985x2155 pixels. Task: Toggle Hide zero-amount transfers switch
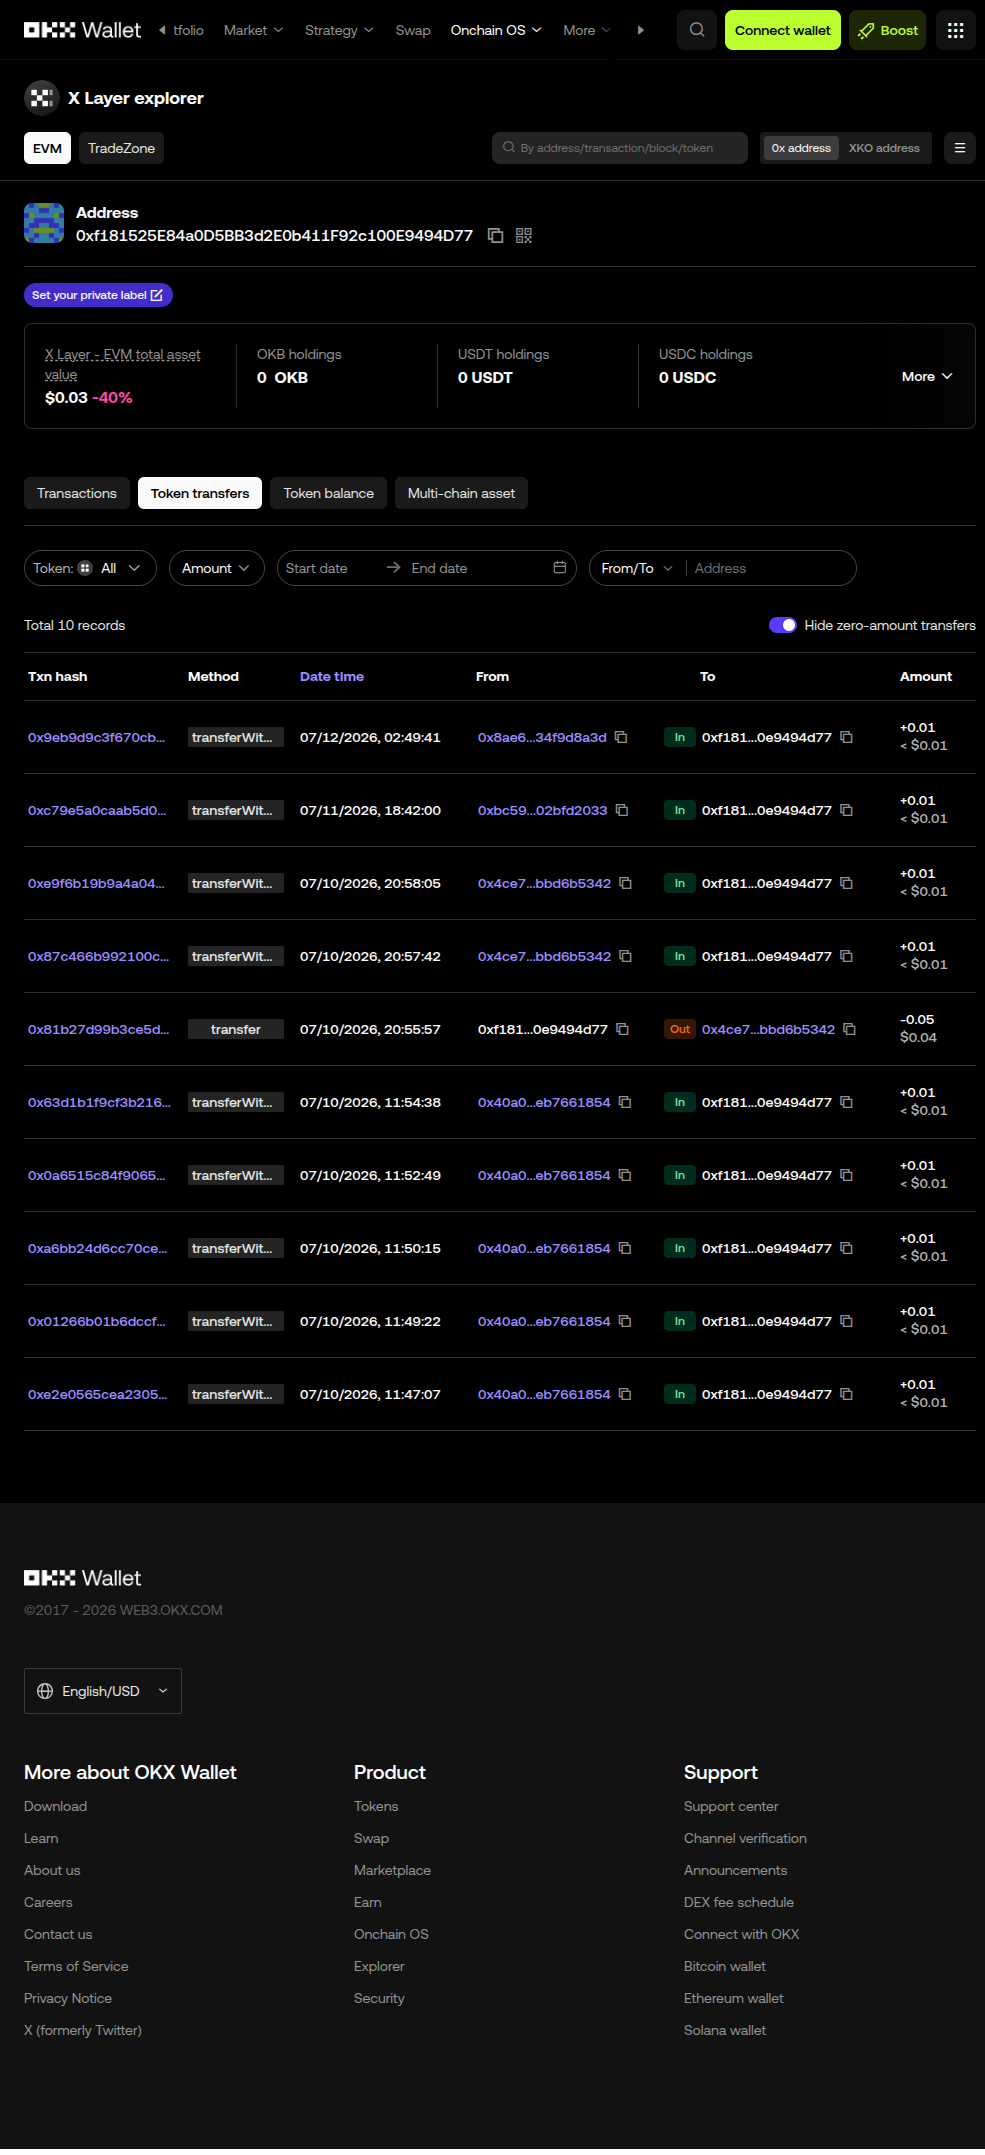pos(782,625)
